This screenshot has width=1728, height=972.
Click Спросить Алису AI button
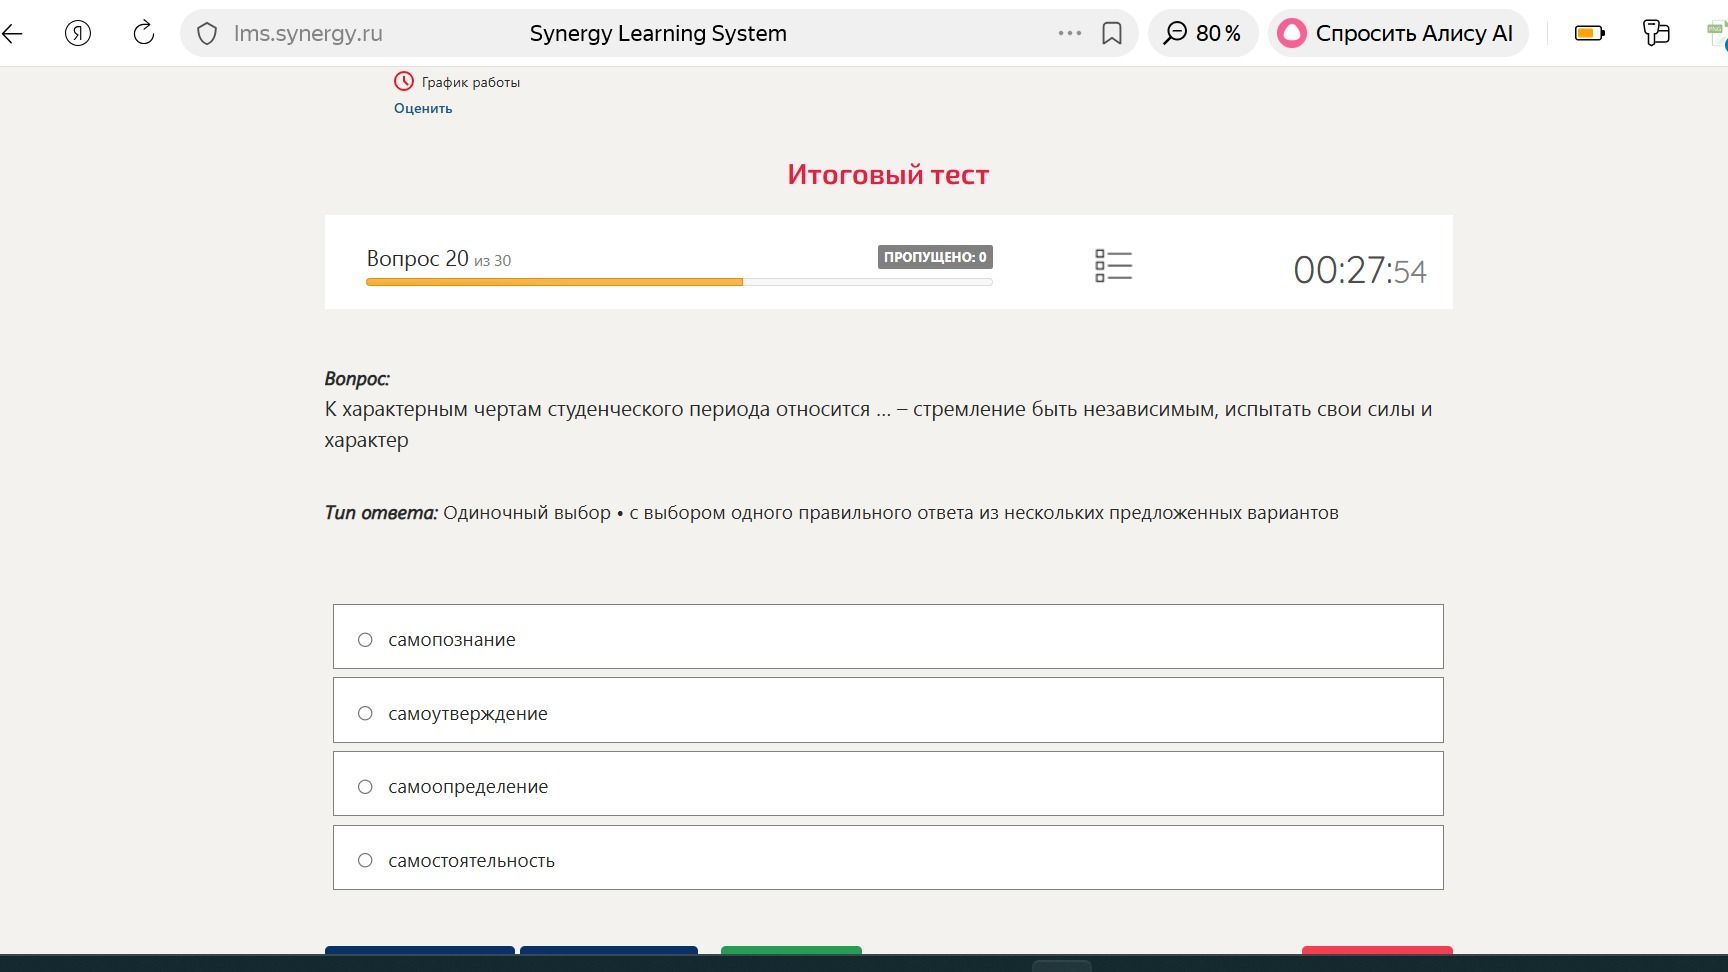pos(1398,33)
